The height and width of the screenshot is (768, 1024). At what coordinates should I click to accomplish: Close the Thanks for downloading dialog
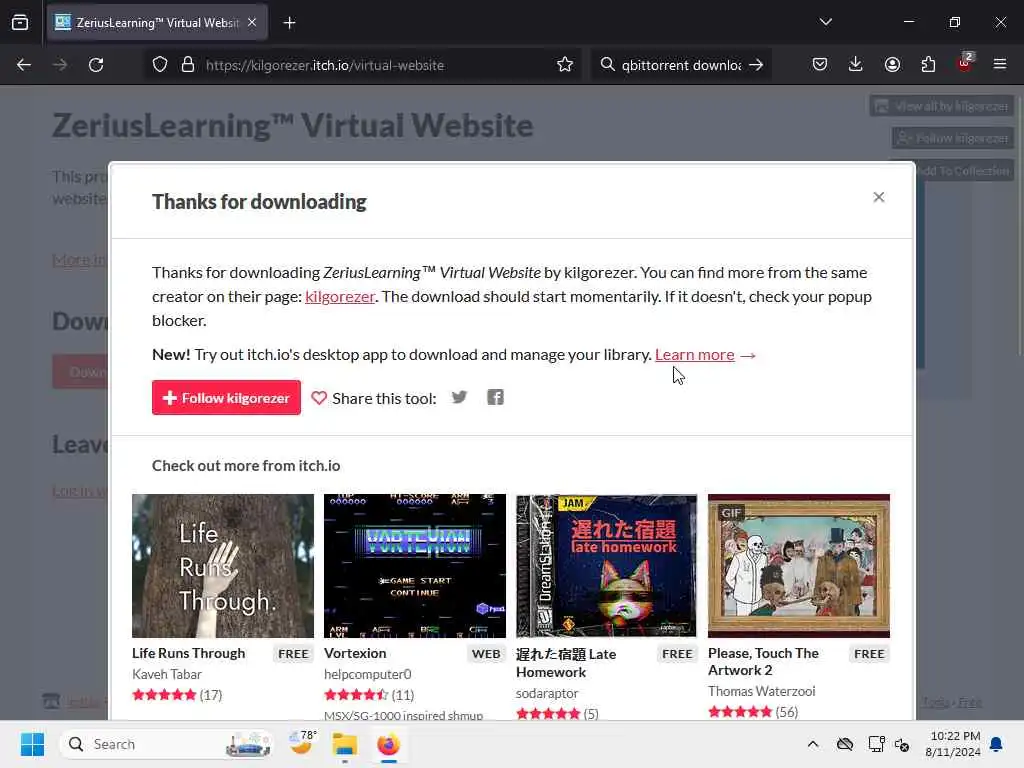(878, 197)
